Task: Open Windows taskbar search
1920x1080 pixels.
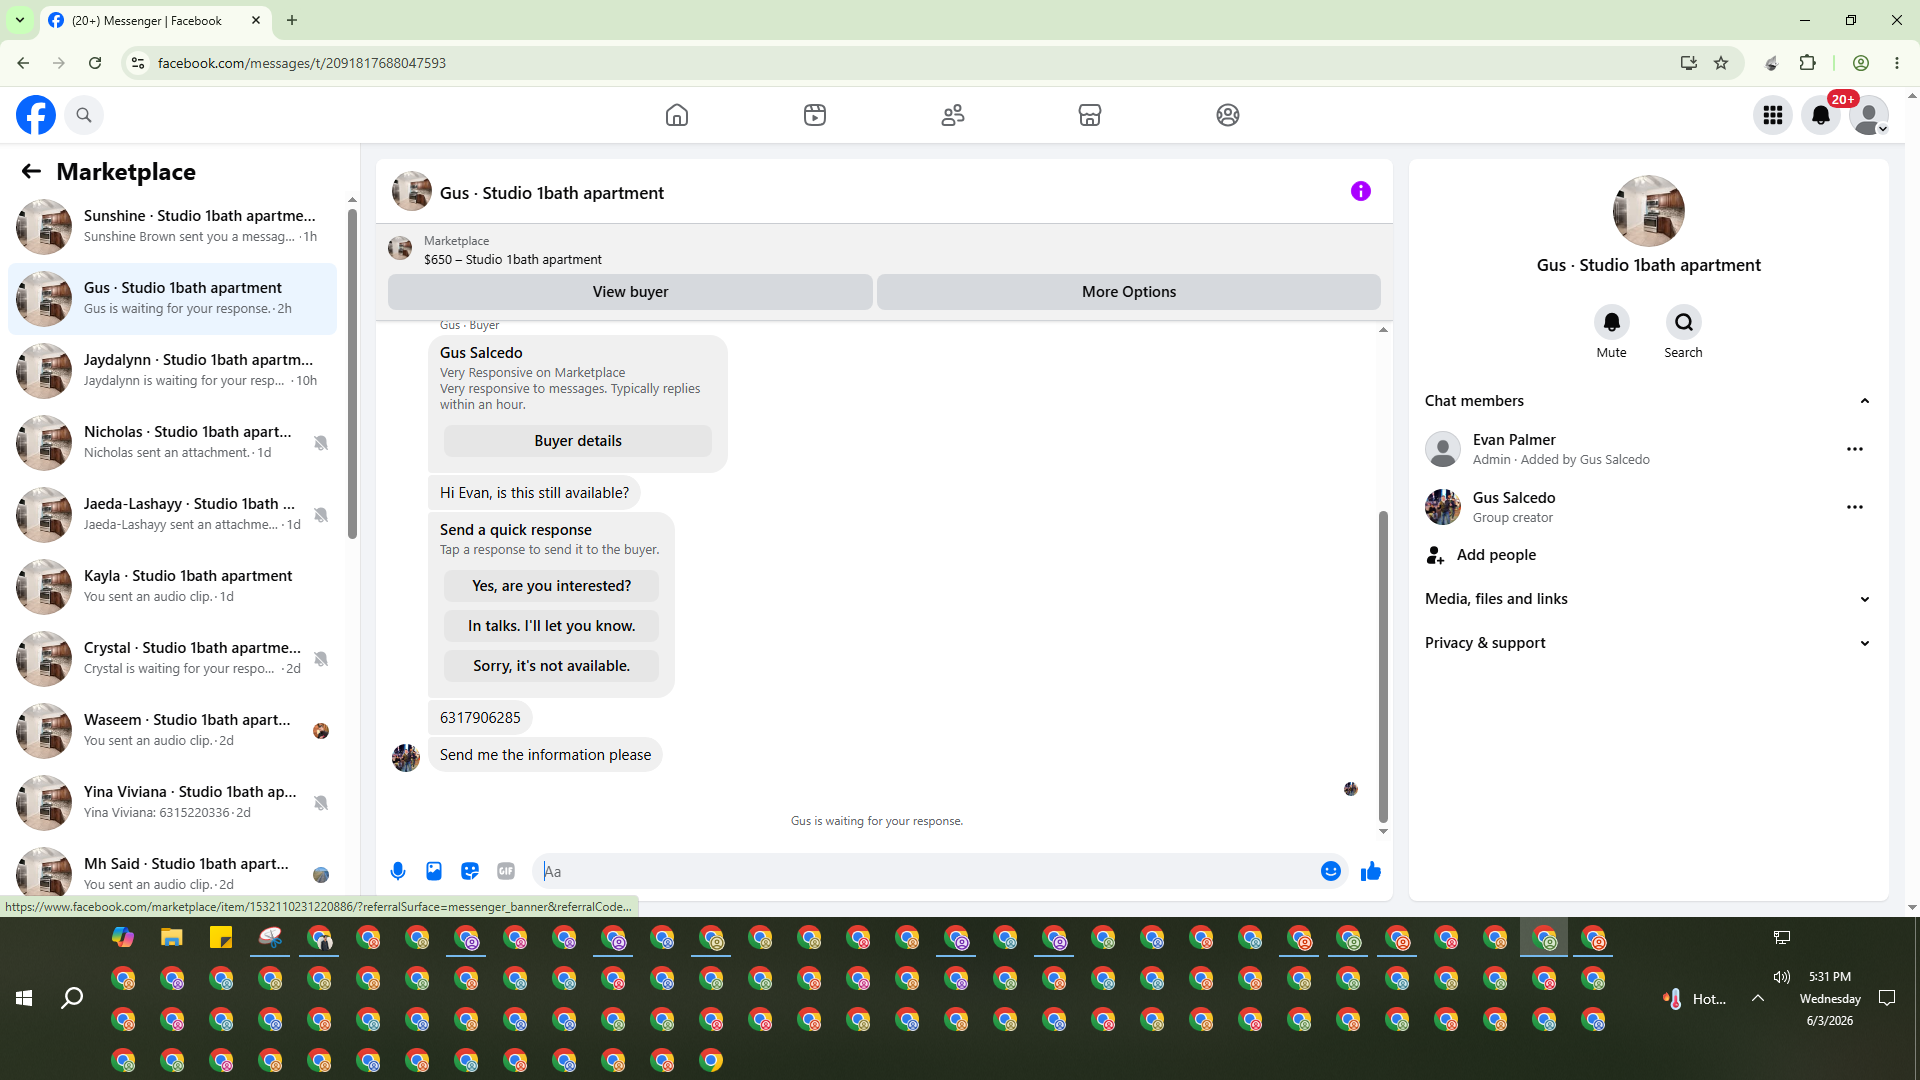Action: [72, 998]
